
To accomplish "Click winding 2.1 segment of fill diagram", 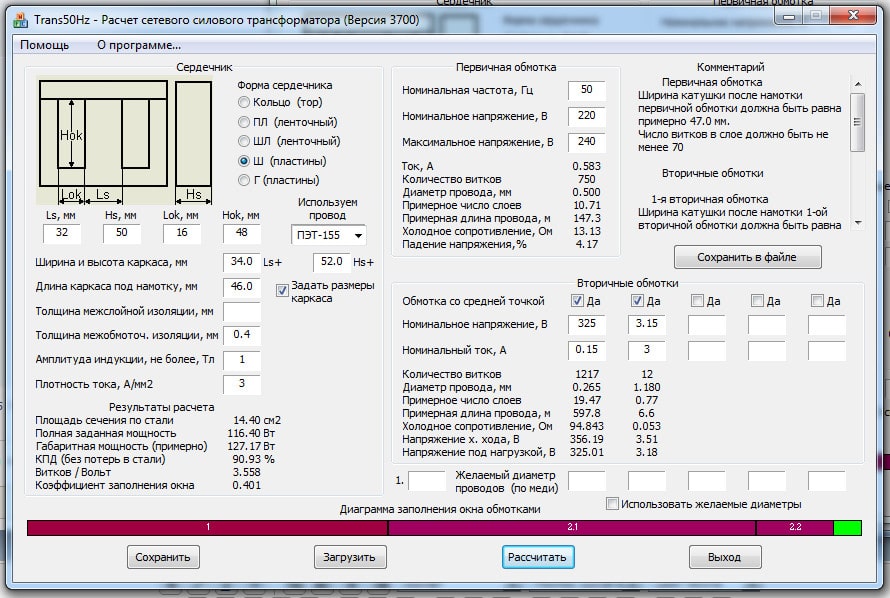I will (x=572, y=528).
